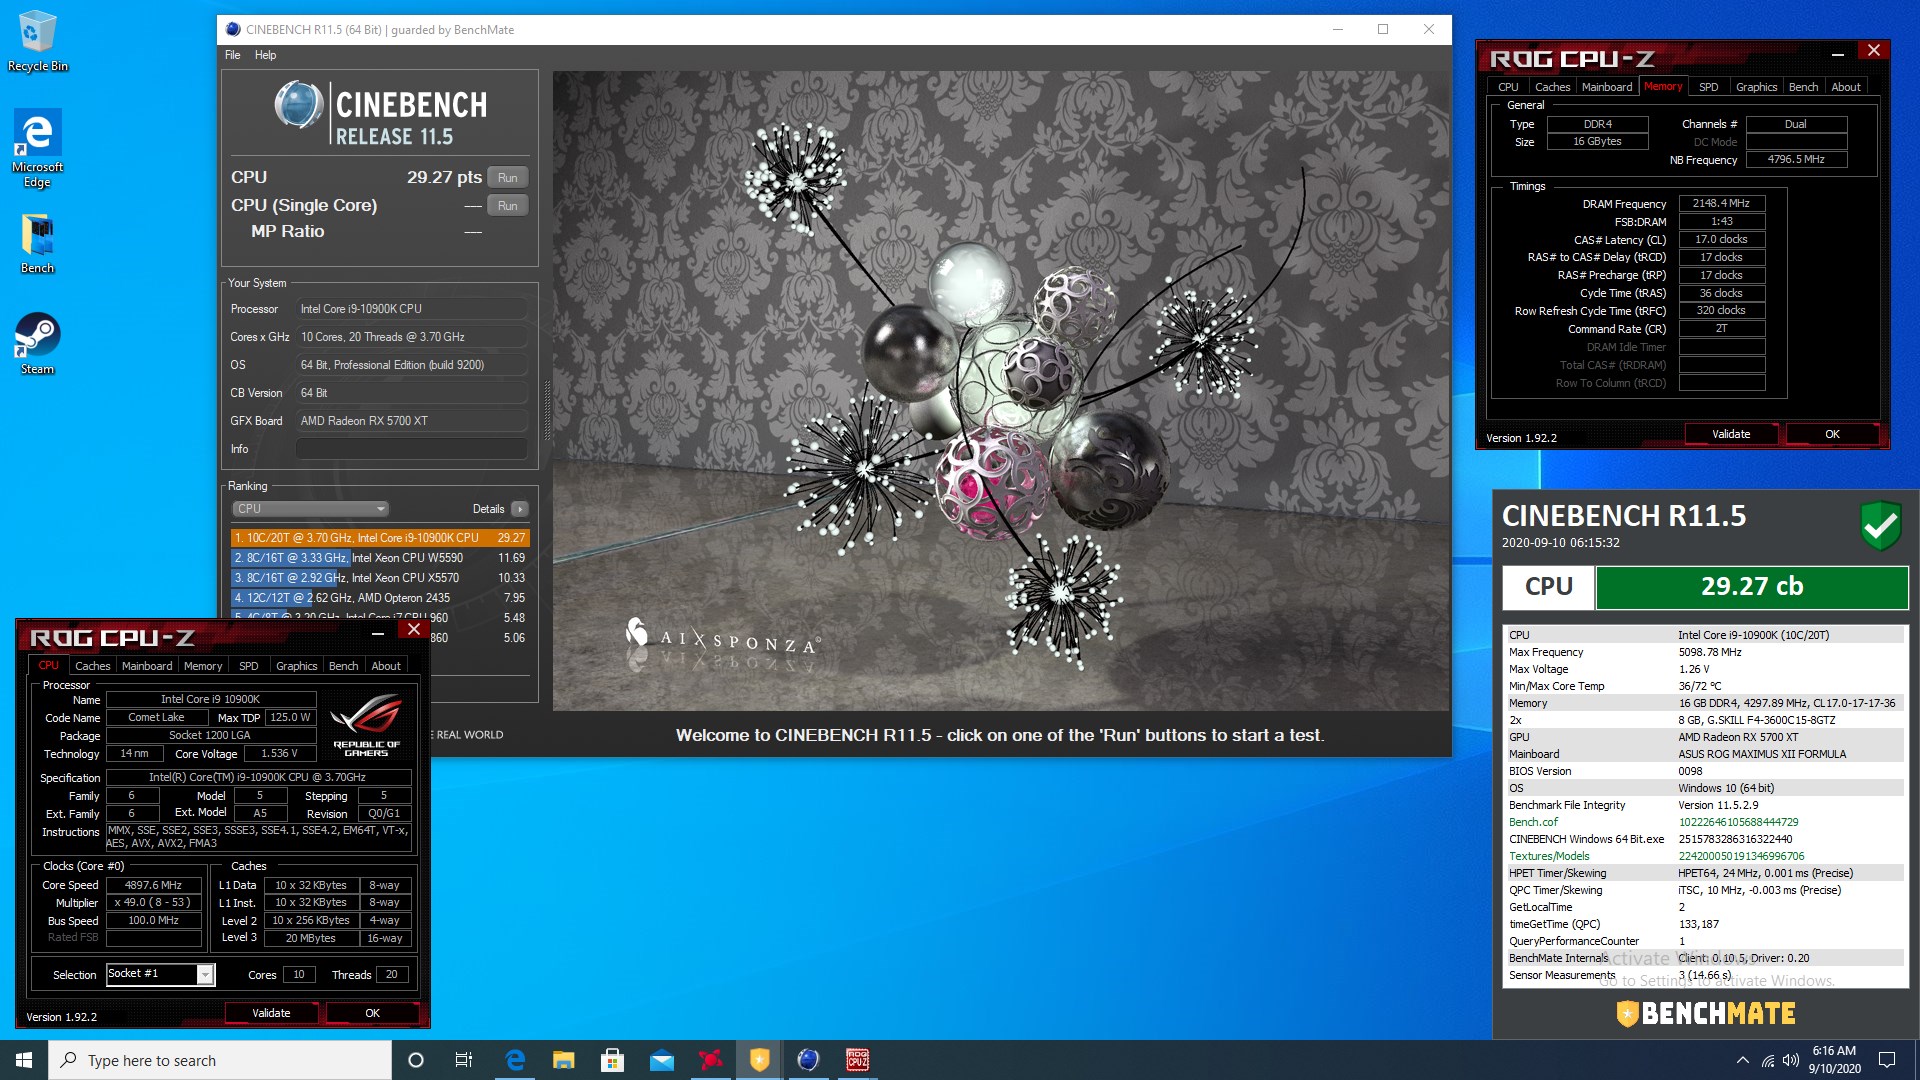Switch to Caches tab in bottom CPU-Z
This screenshot has width=1920, height=1080.
click(x=93, y=666)
